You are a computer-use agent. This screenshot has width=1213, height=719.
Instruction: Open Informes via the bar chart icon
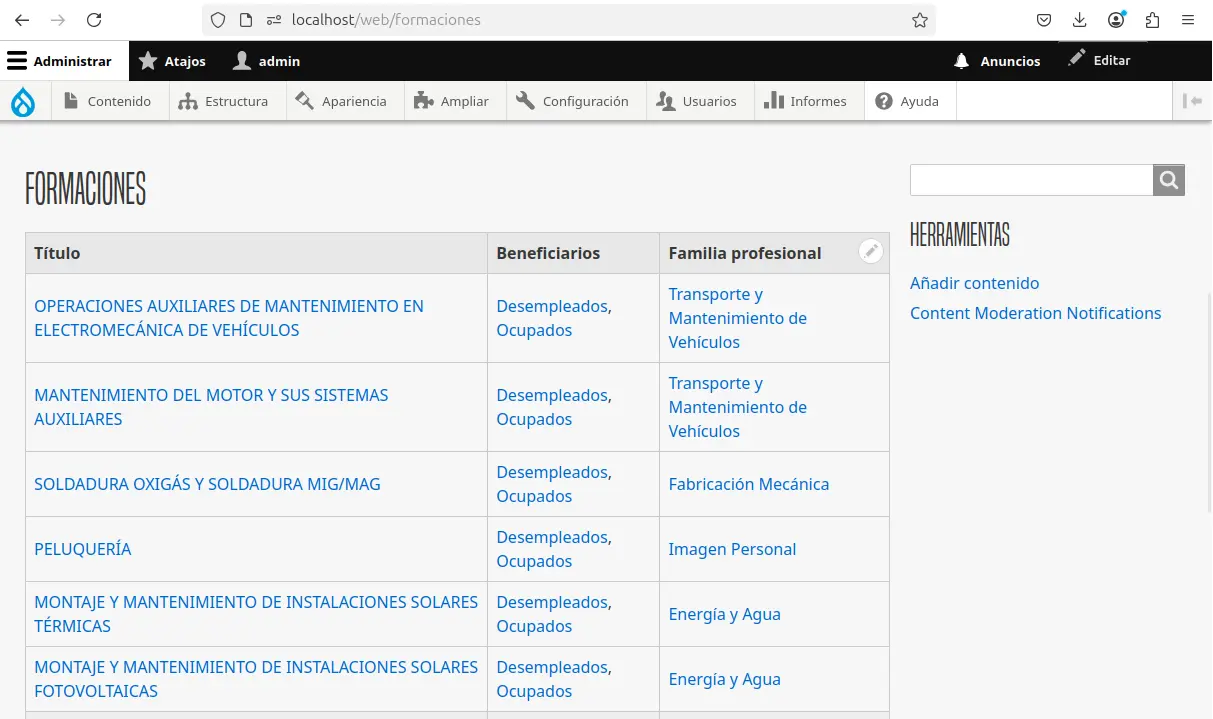pyautogui.click(x=775, y=100)
